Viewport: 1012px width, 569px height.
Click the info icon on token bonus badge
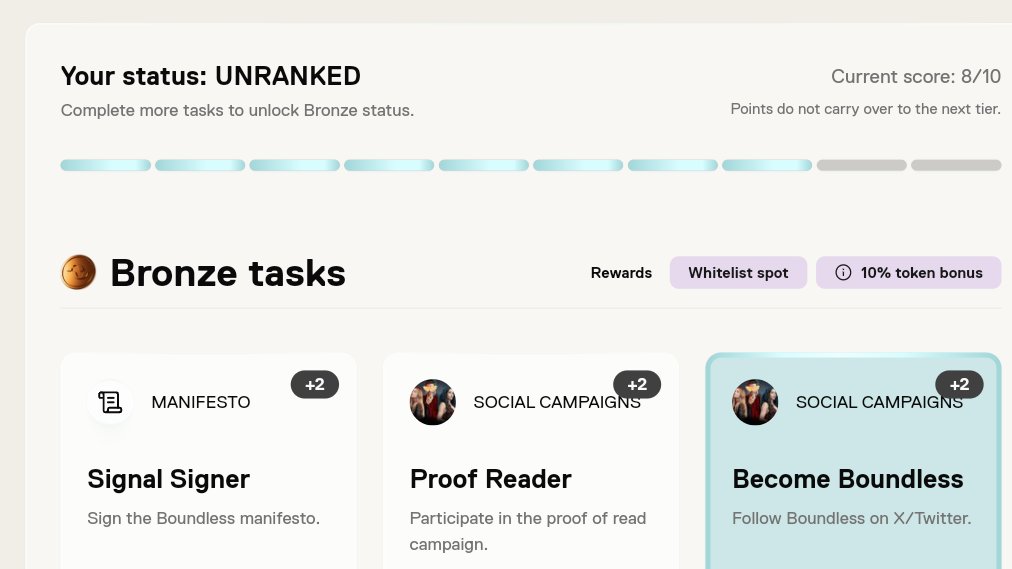coord(843,272)
